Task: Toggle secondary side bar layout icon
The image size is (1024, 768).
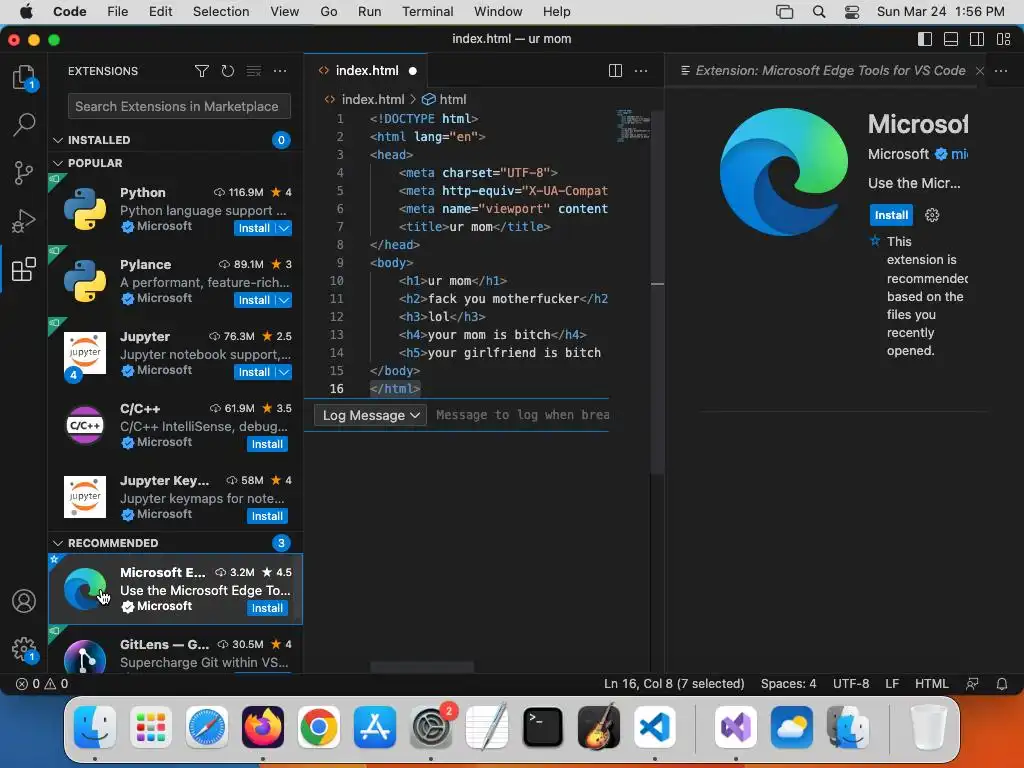Action: pyautogui.click(x=977, y=39)
